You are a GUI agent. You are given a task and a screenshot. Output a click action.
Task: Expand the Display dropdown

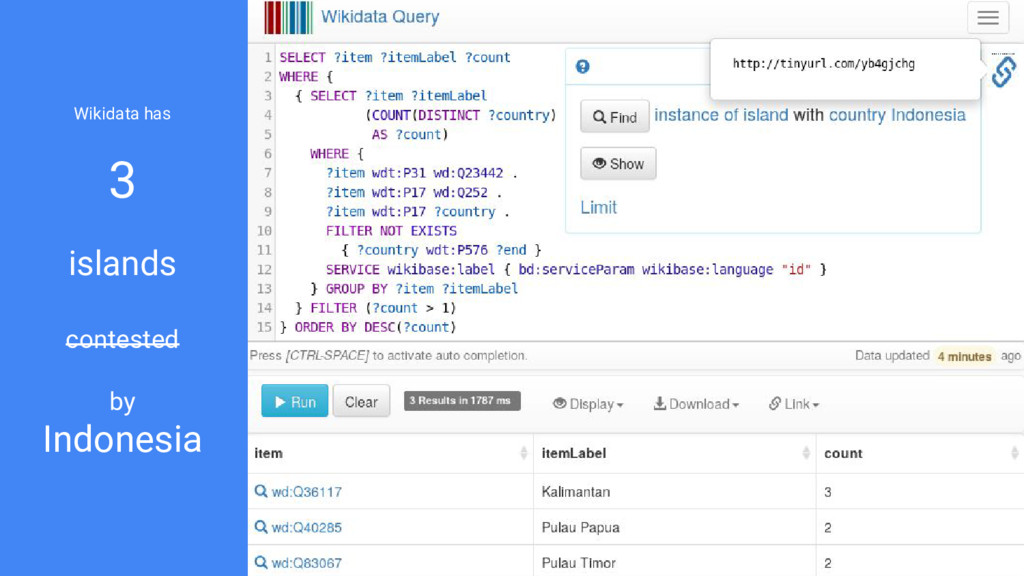(588, 404)
